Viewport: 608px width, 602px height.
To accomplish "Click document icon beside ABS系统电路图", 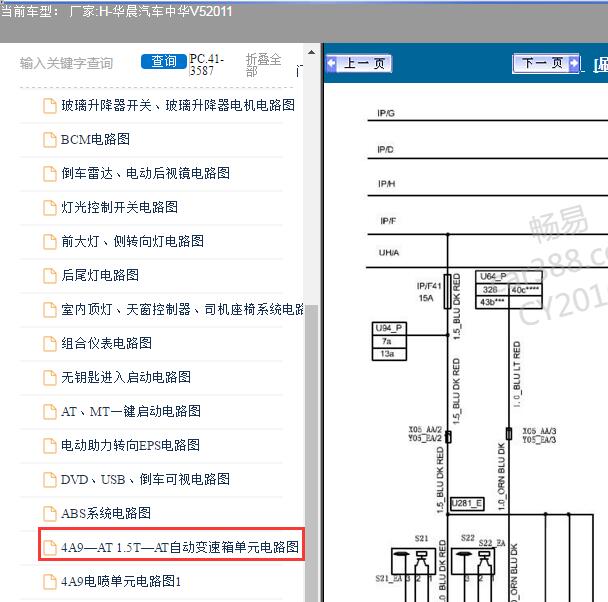I will (50, 514).
